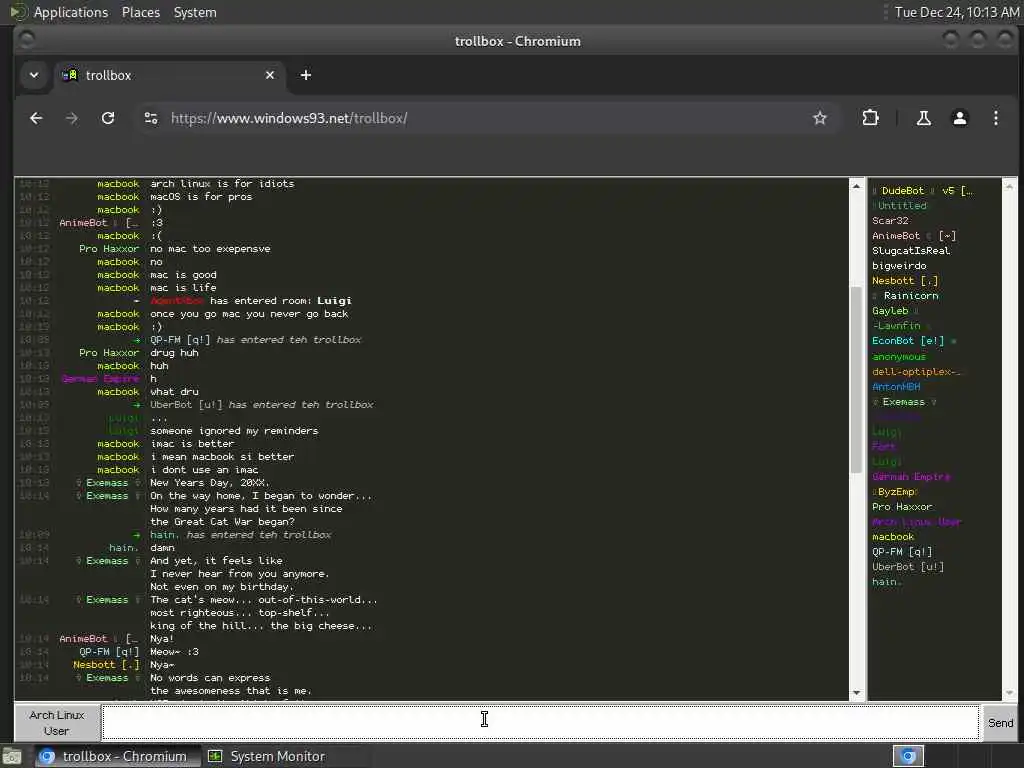The image size is (1024, 768).
Task: Select SlugcatIsReal in user list
Action: 911,251
